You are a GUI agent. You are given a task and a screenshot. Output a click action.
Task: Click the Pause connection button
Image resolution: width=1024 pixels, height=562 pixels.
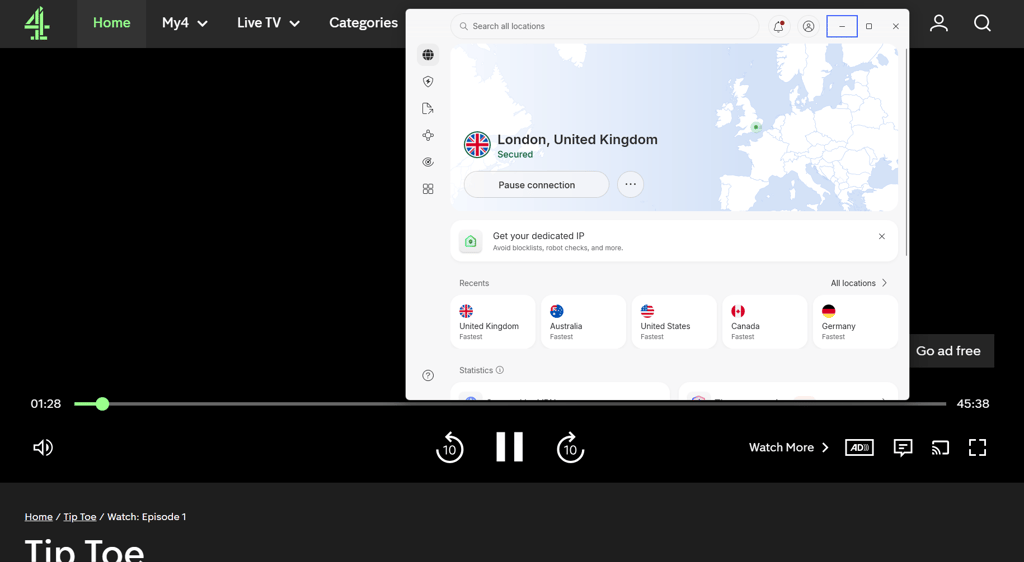[x=536, y=185]
